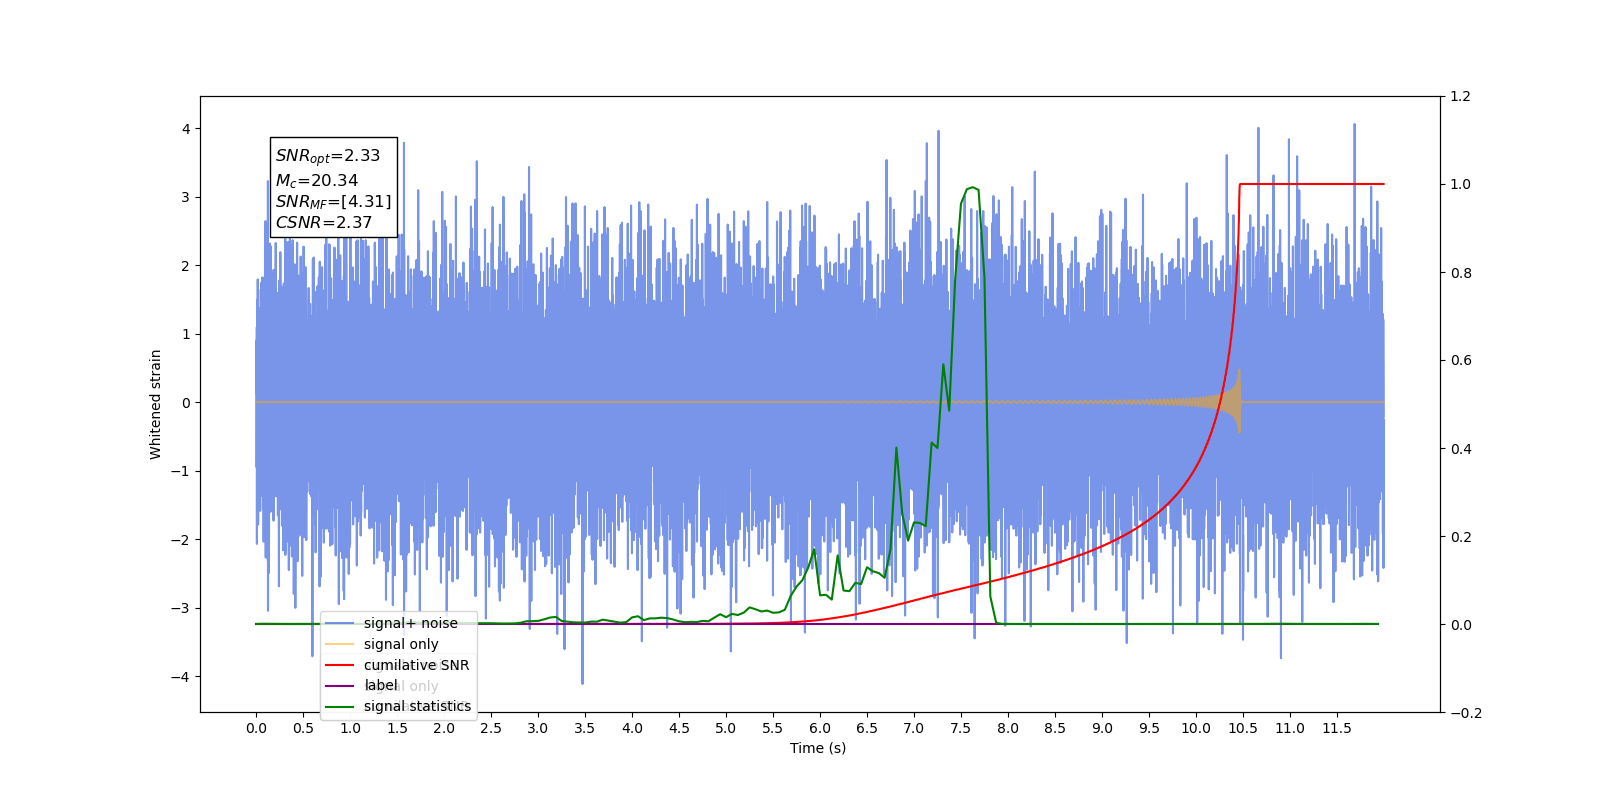This screenshot has width=1600, height=800.
Task: Click the 'Time (s)' x-axis label
Action: click(818, 748)
